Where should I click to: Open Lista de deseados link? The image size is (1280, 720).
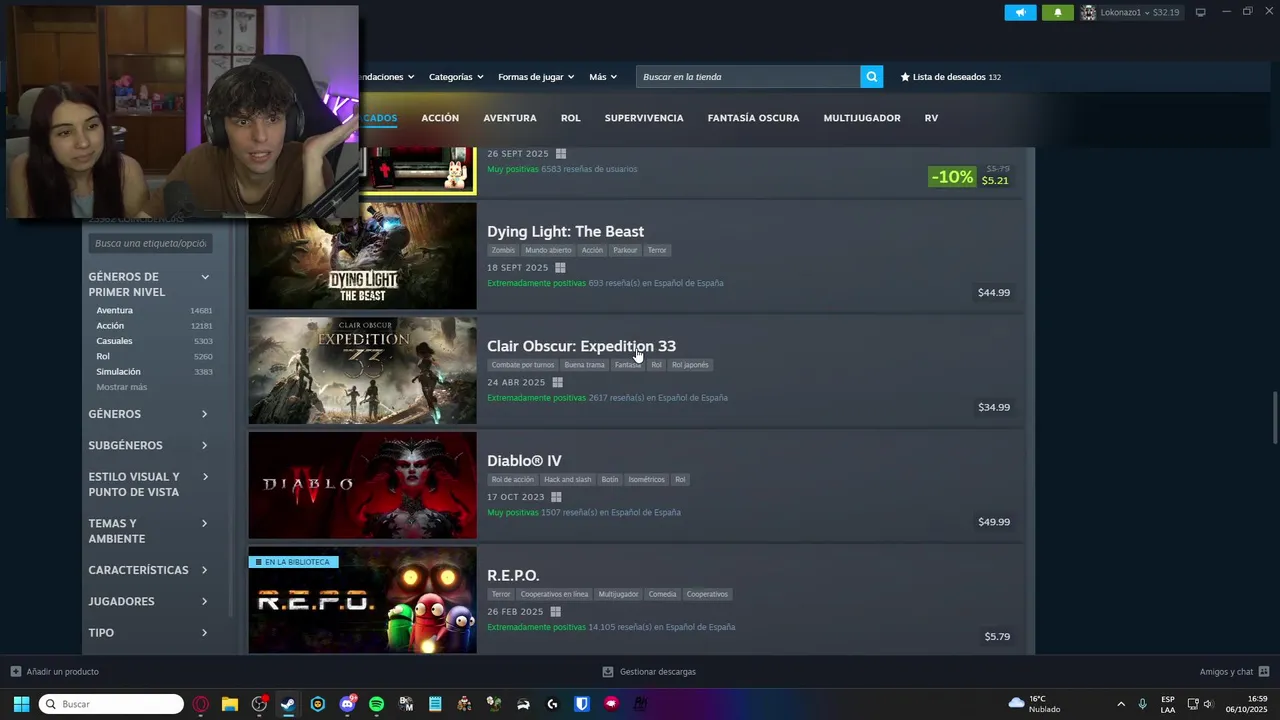[x=949, y=77]
